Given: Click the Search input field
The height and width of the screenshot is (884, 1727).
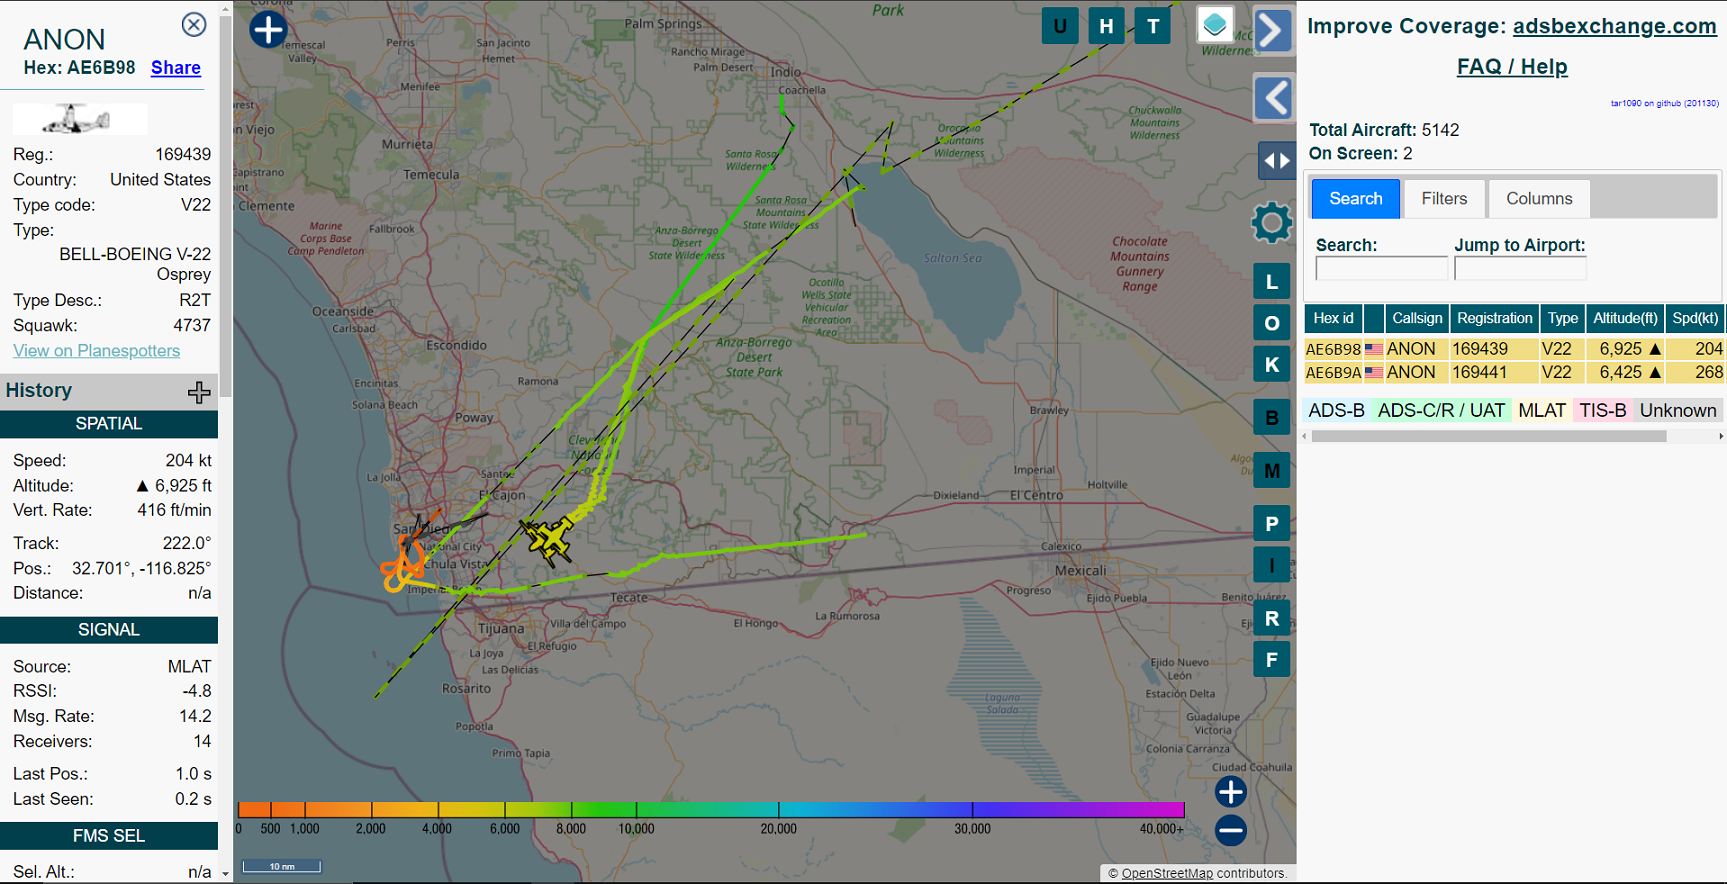Looking at the screenshot, I should click(x=1381, y=269).
